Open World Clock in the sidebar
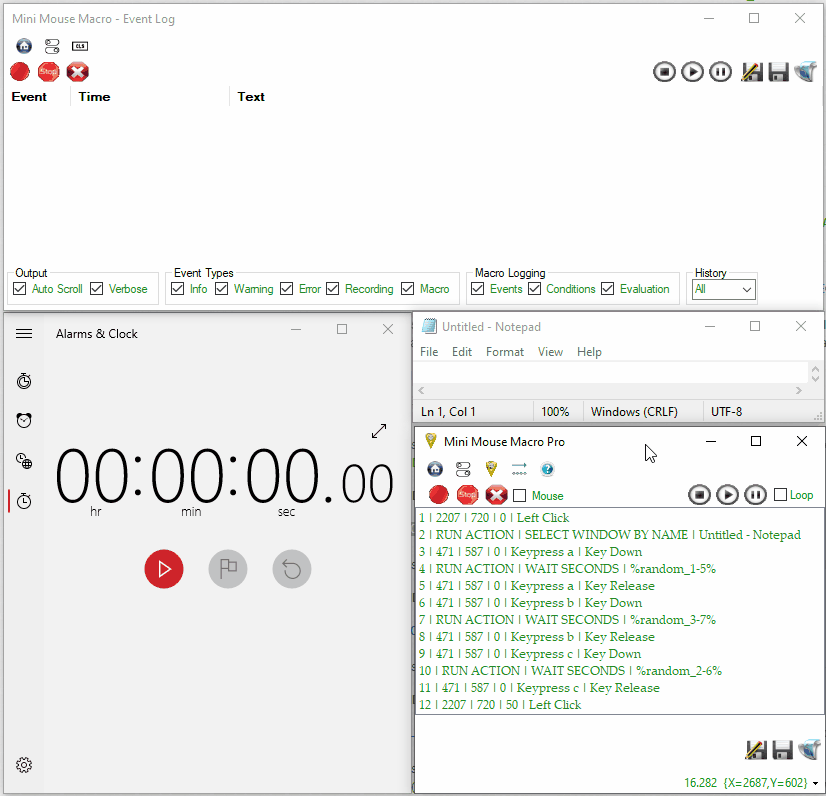The image size is (826, 796). (24, 460)
